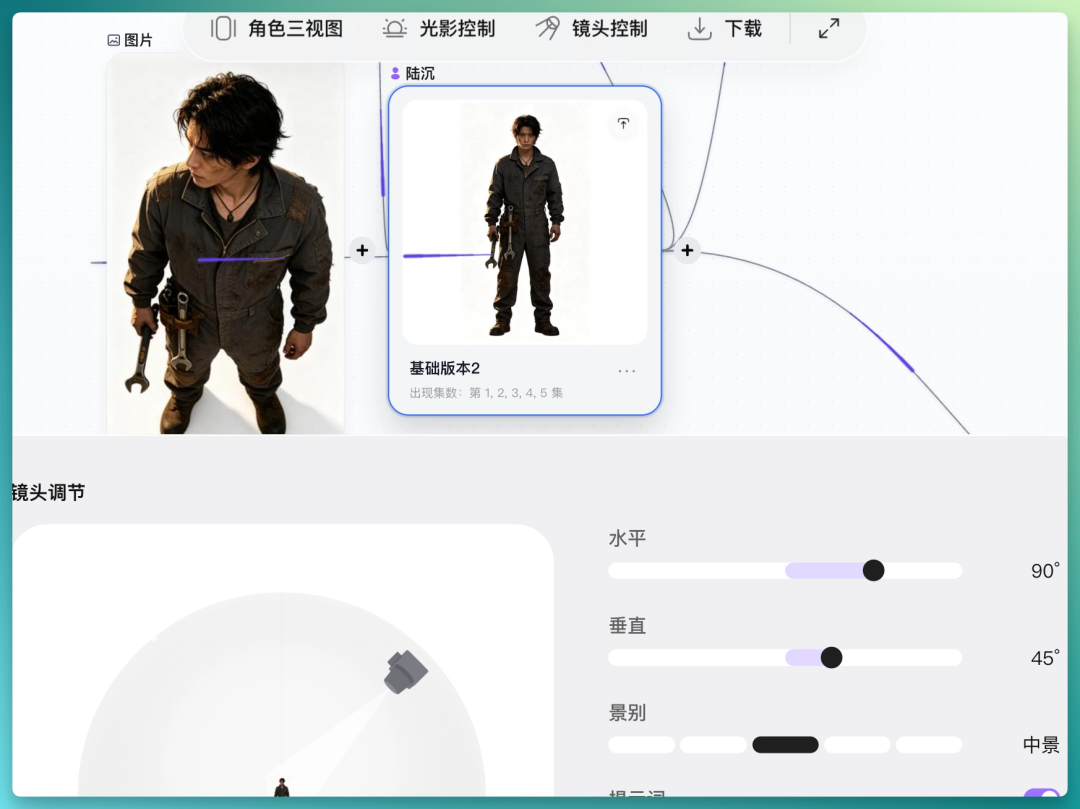Click the 基础版本2 title text
This screenshot has height=809, width=1080.
[x=444, y=368]
